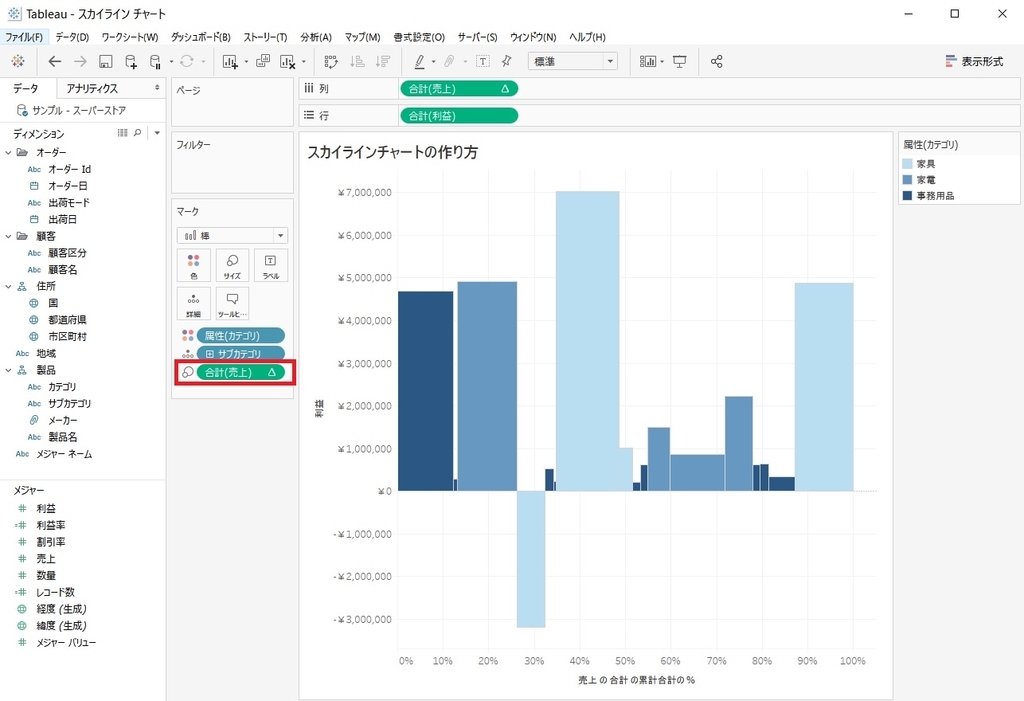Screen dimensions: 1024x701
Task: Click the 家電 legend color swatch
Action: 907,180
